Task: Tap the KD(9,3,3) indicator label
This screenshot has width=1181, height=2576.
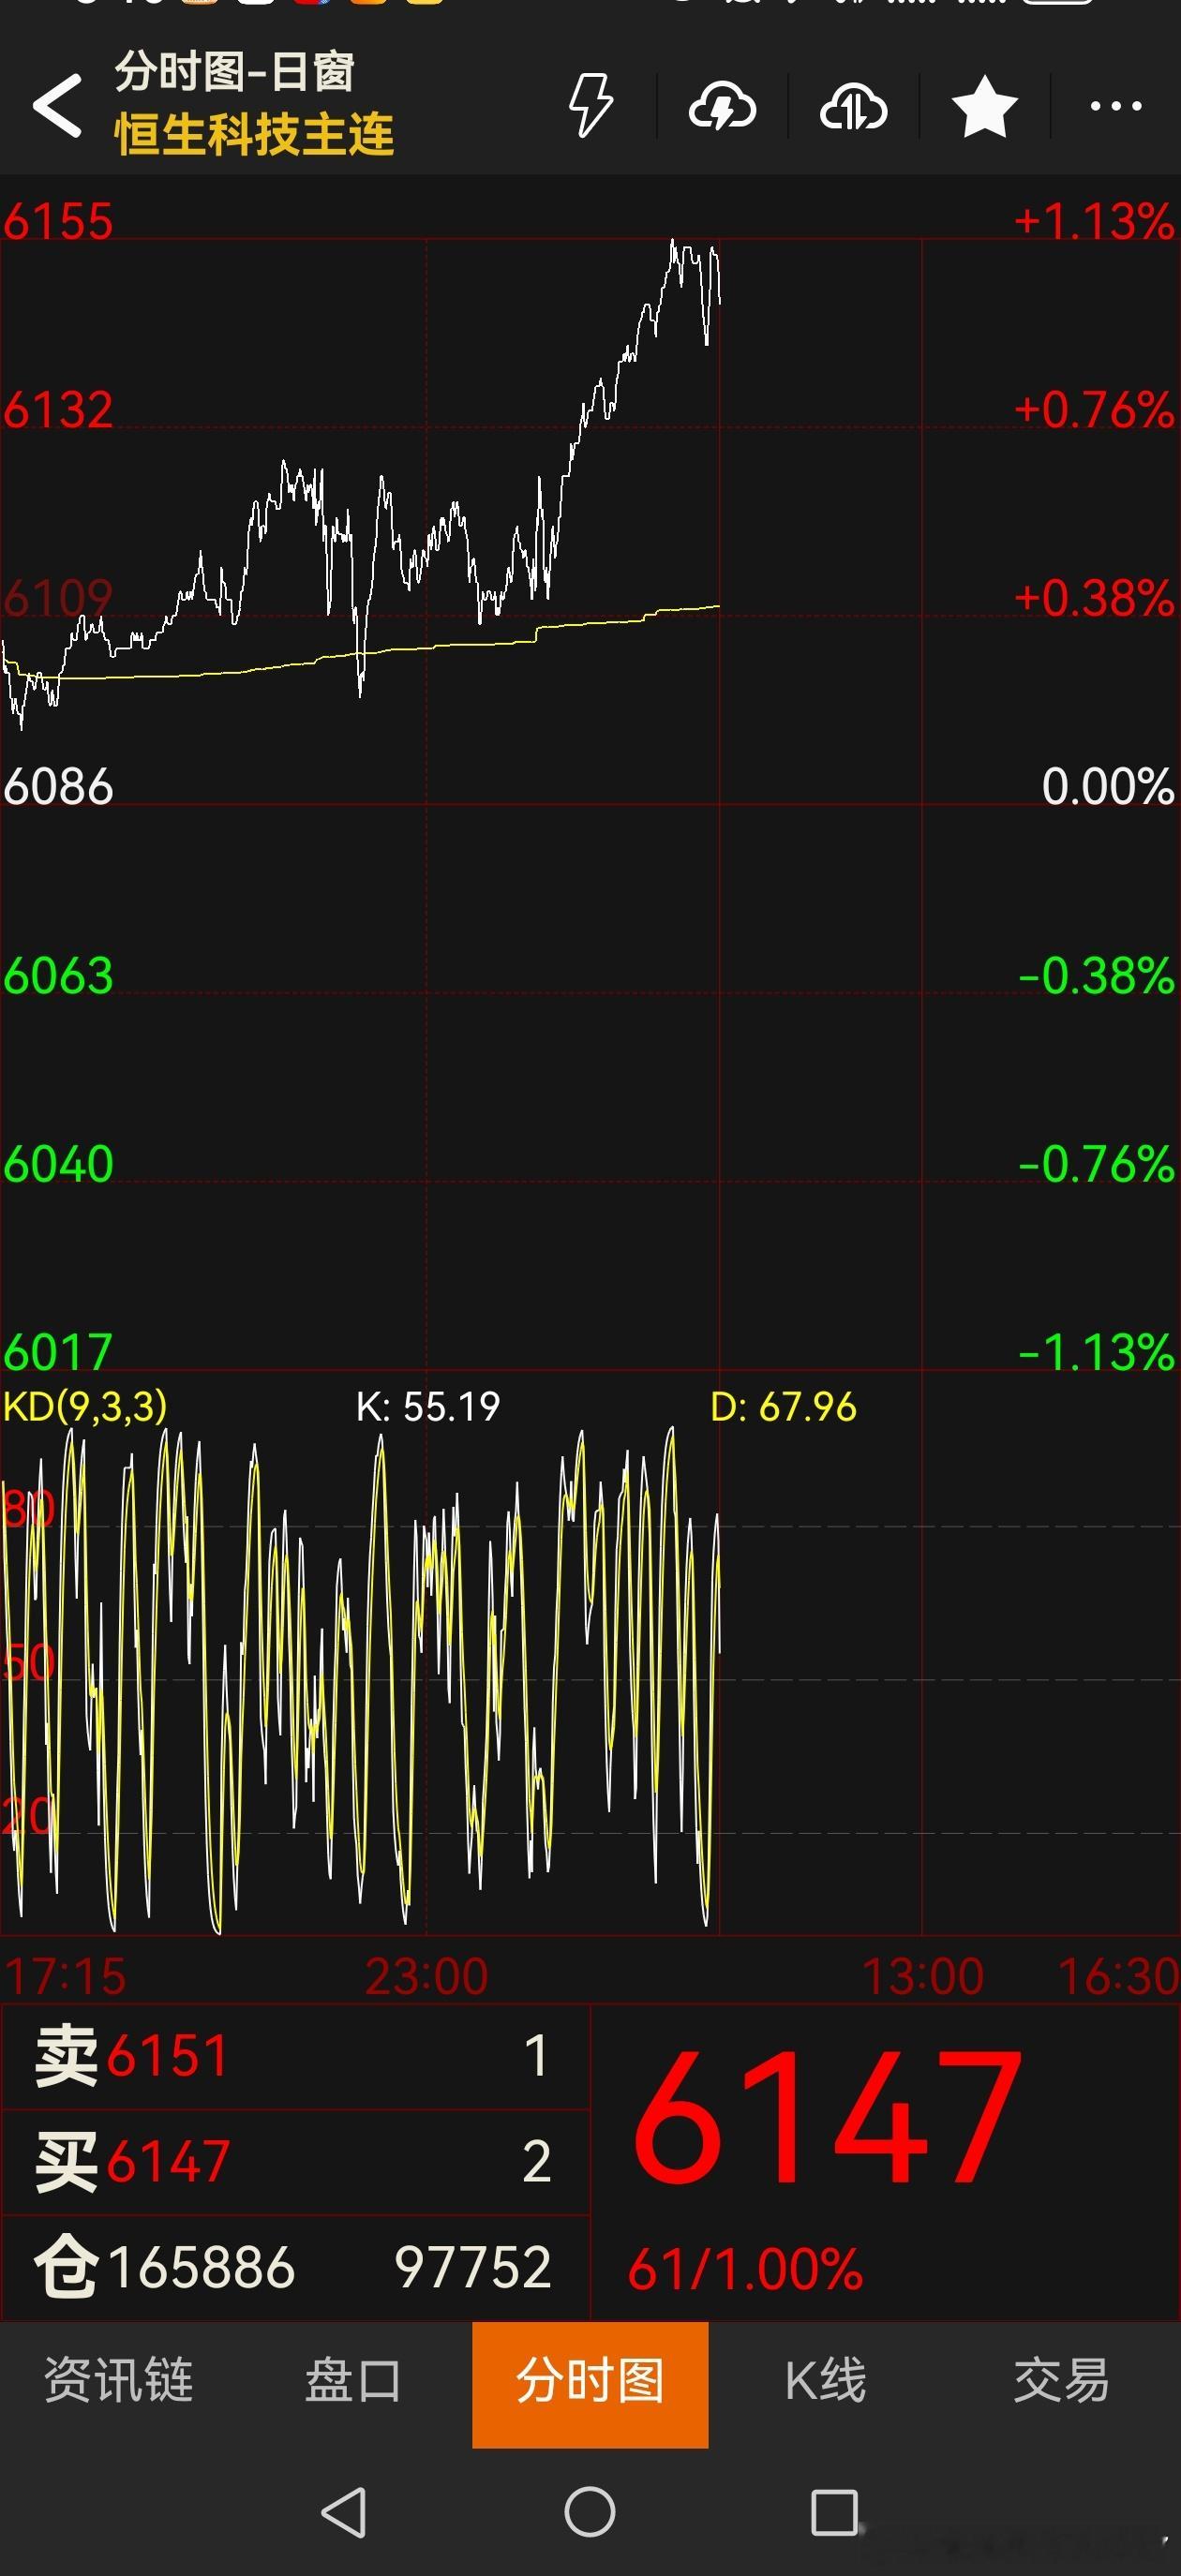Action: click(85, 1406)
